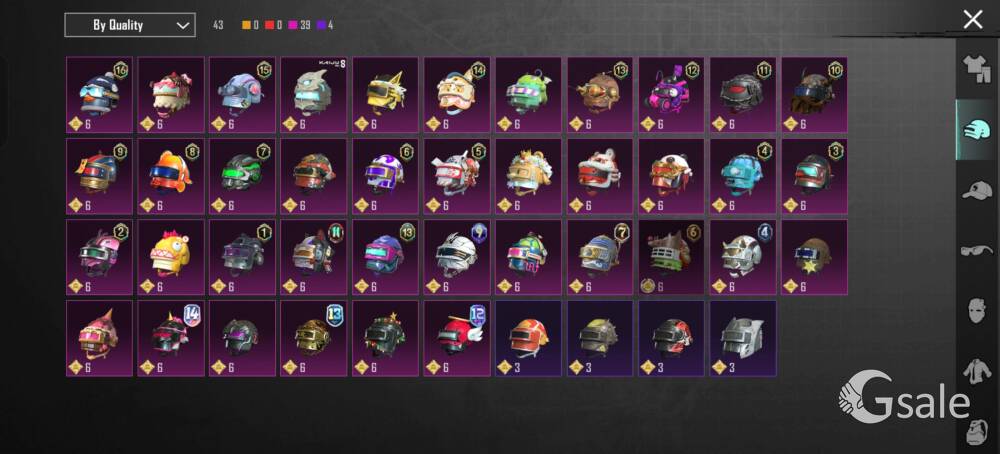Open the face mask category
The image size is (1000, 454).
click(x=978, y=311)
